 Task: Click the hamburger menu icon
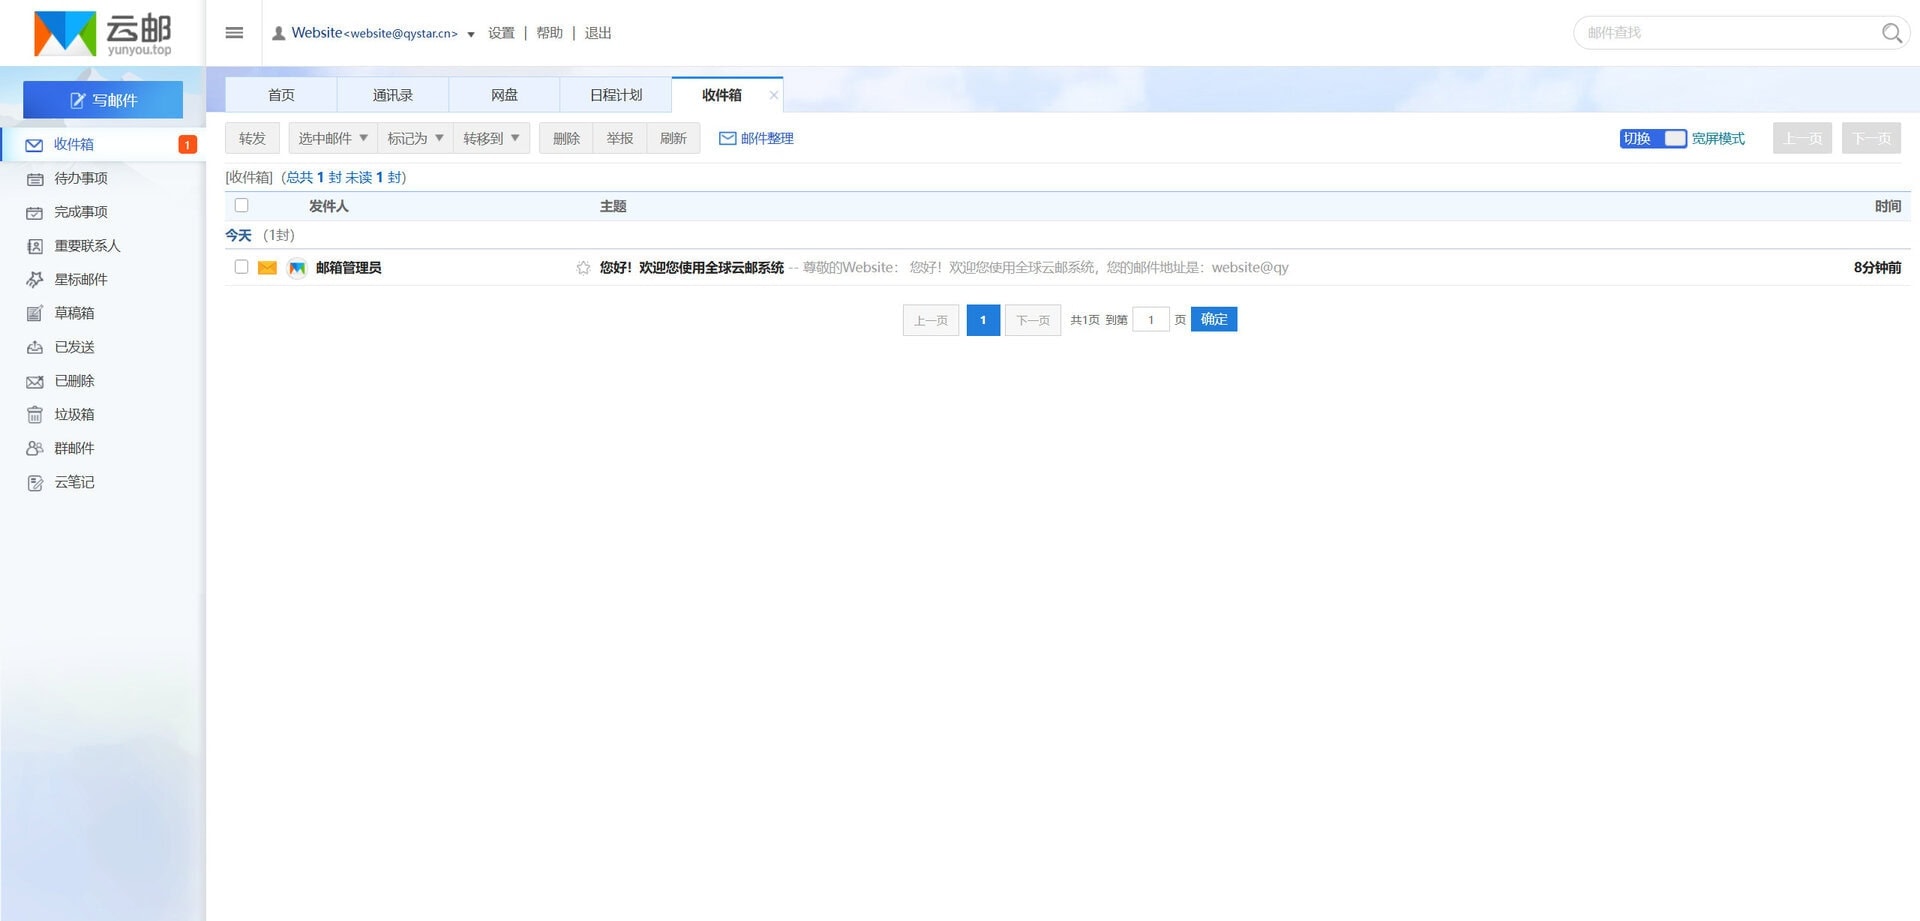[234, 32]
